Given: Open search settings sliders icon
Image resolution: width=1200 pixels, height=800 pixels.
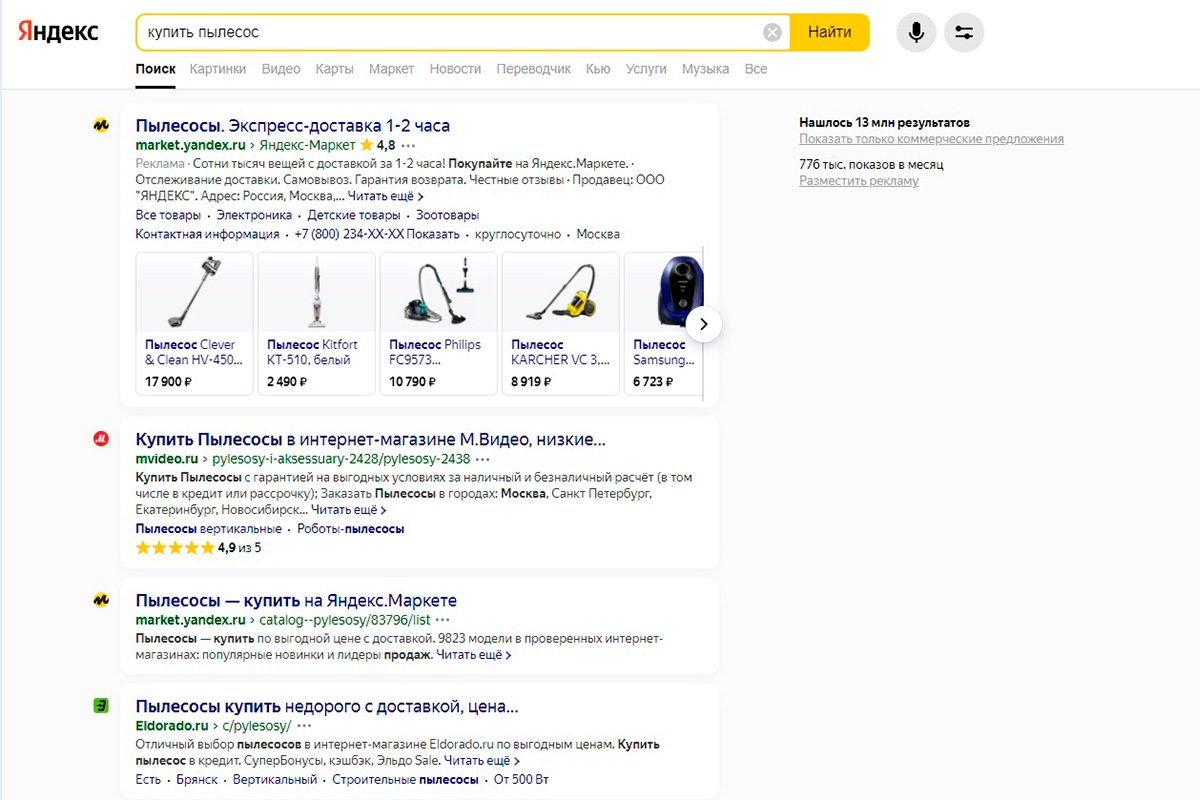Looking at the screenshot, I should point(964,33).
